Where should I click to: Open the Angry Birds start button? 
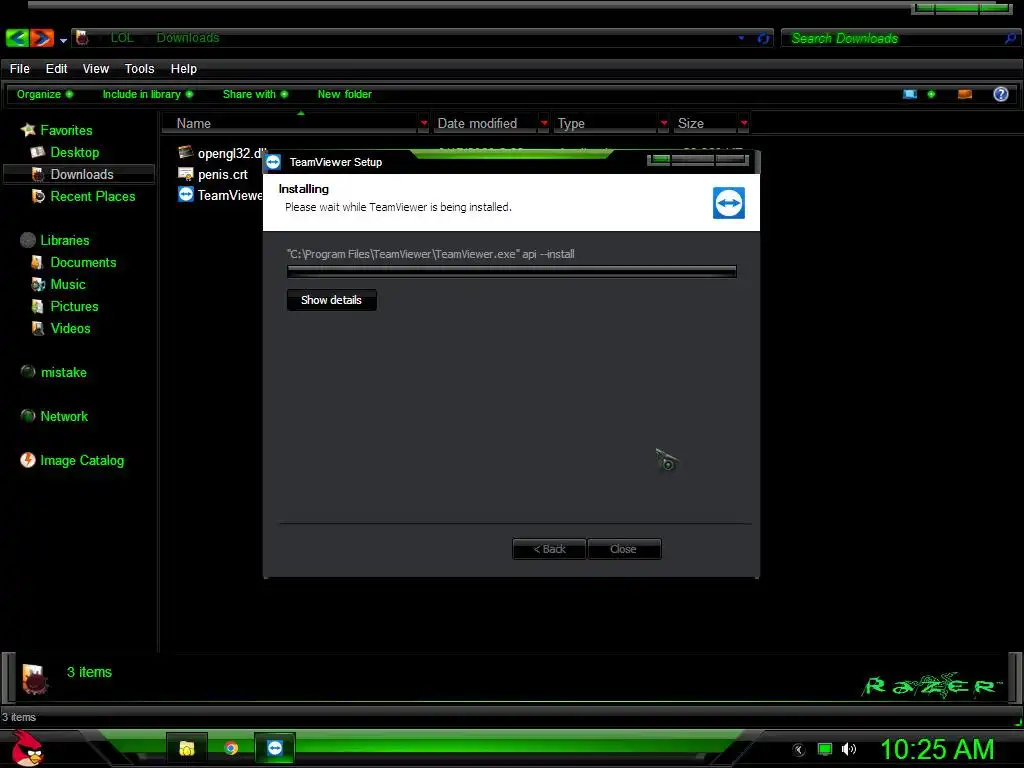tap(28, 748)
